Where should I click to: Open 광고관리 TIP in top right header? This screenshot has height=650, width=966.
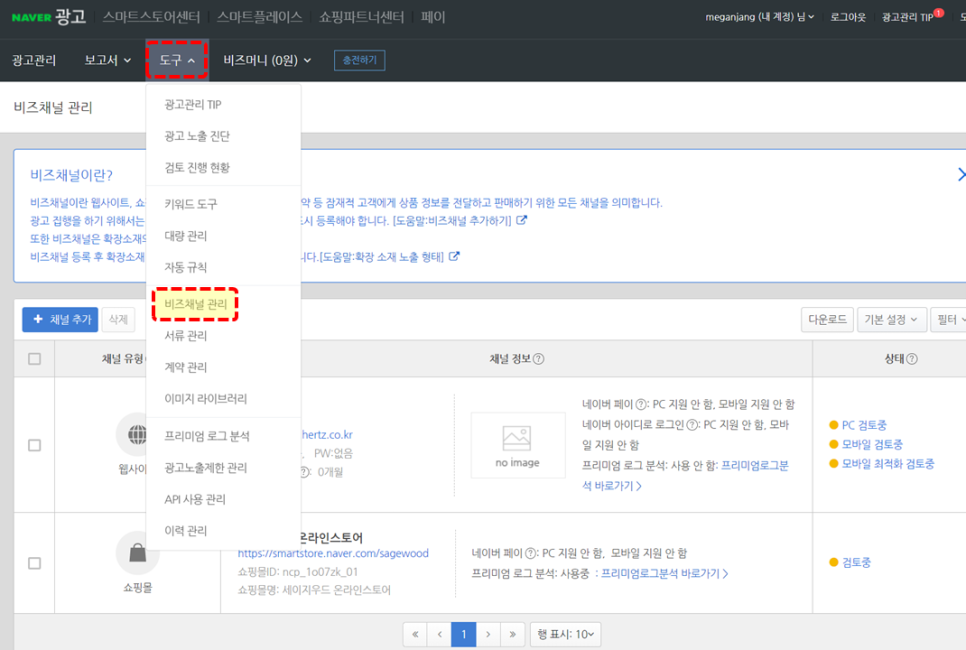(907, 17)
